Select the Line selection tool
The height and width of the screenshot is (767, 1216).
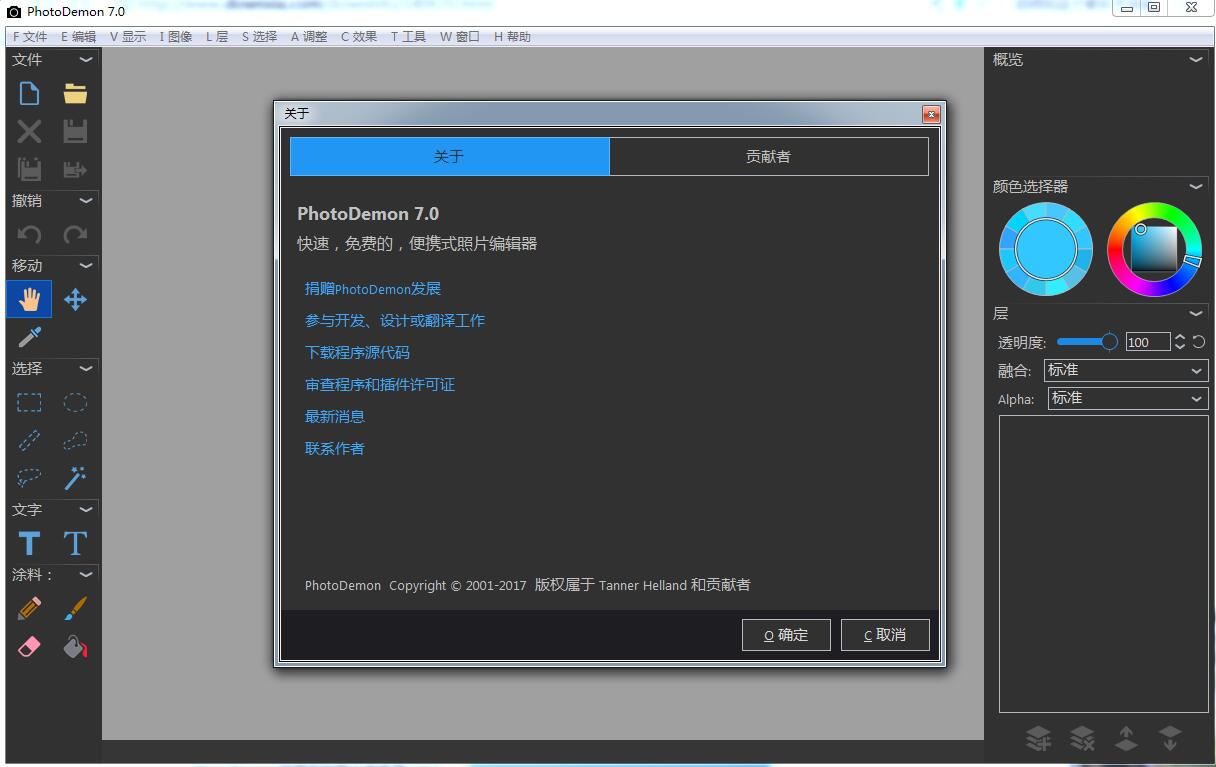pos(30,441)
